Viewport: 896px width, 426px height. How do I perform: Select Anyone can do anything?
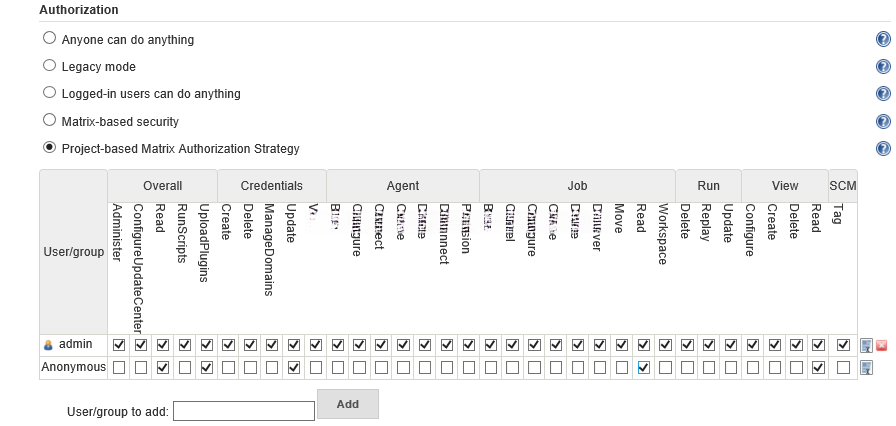(x=50, y=39)
